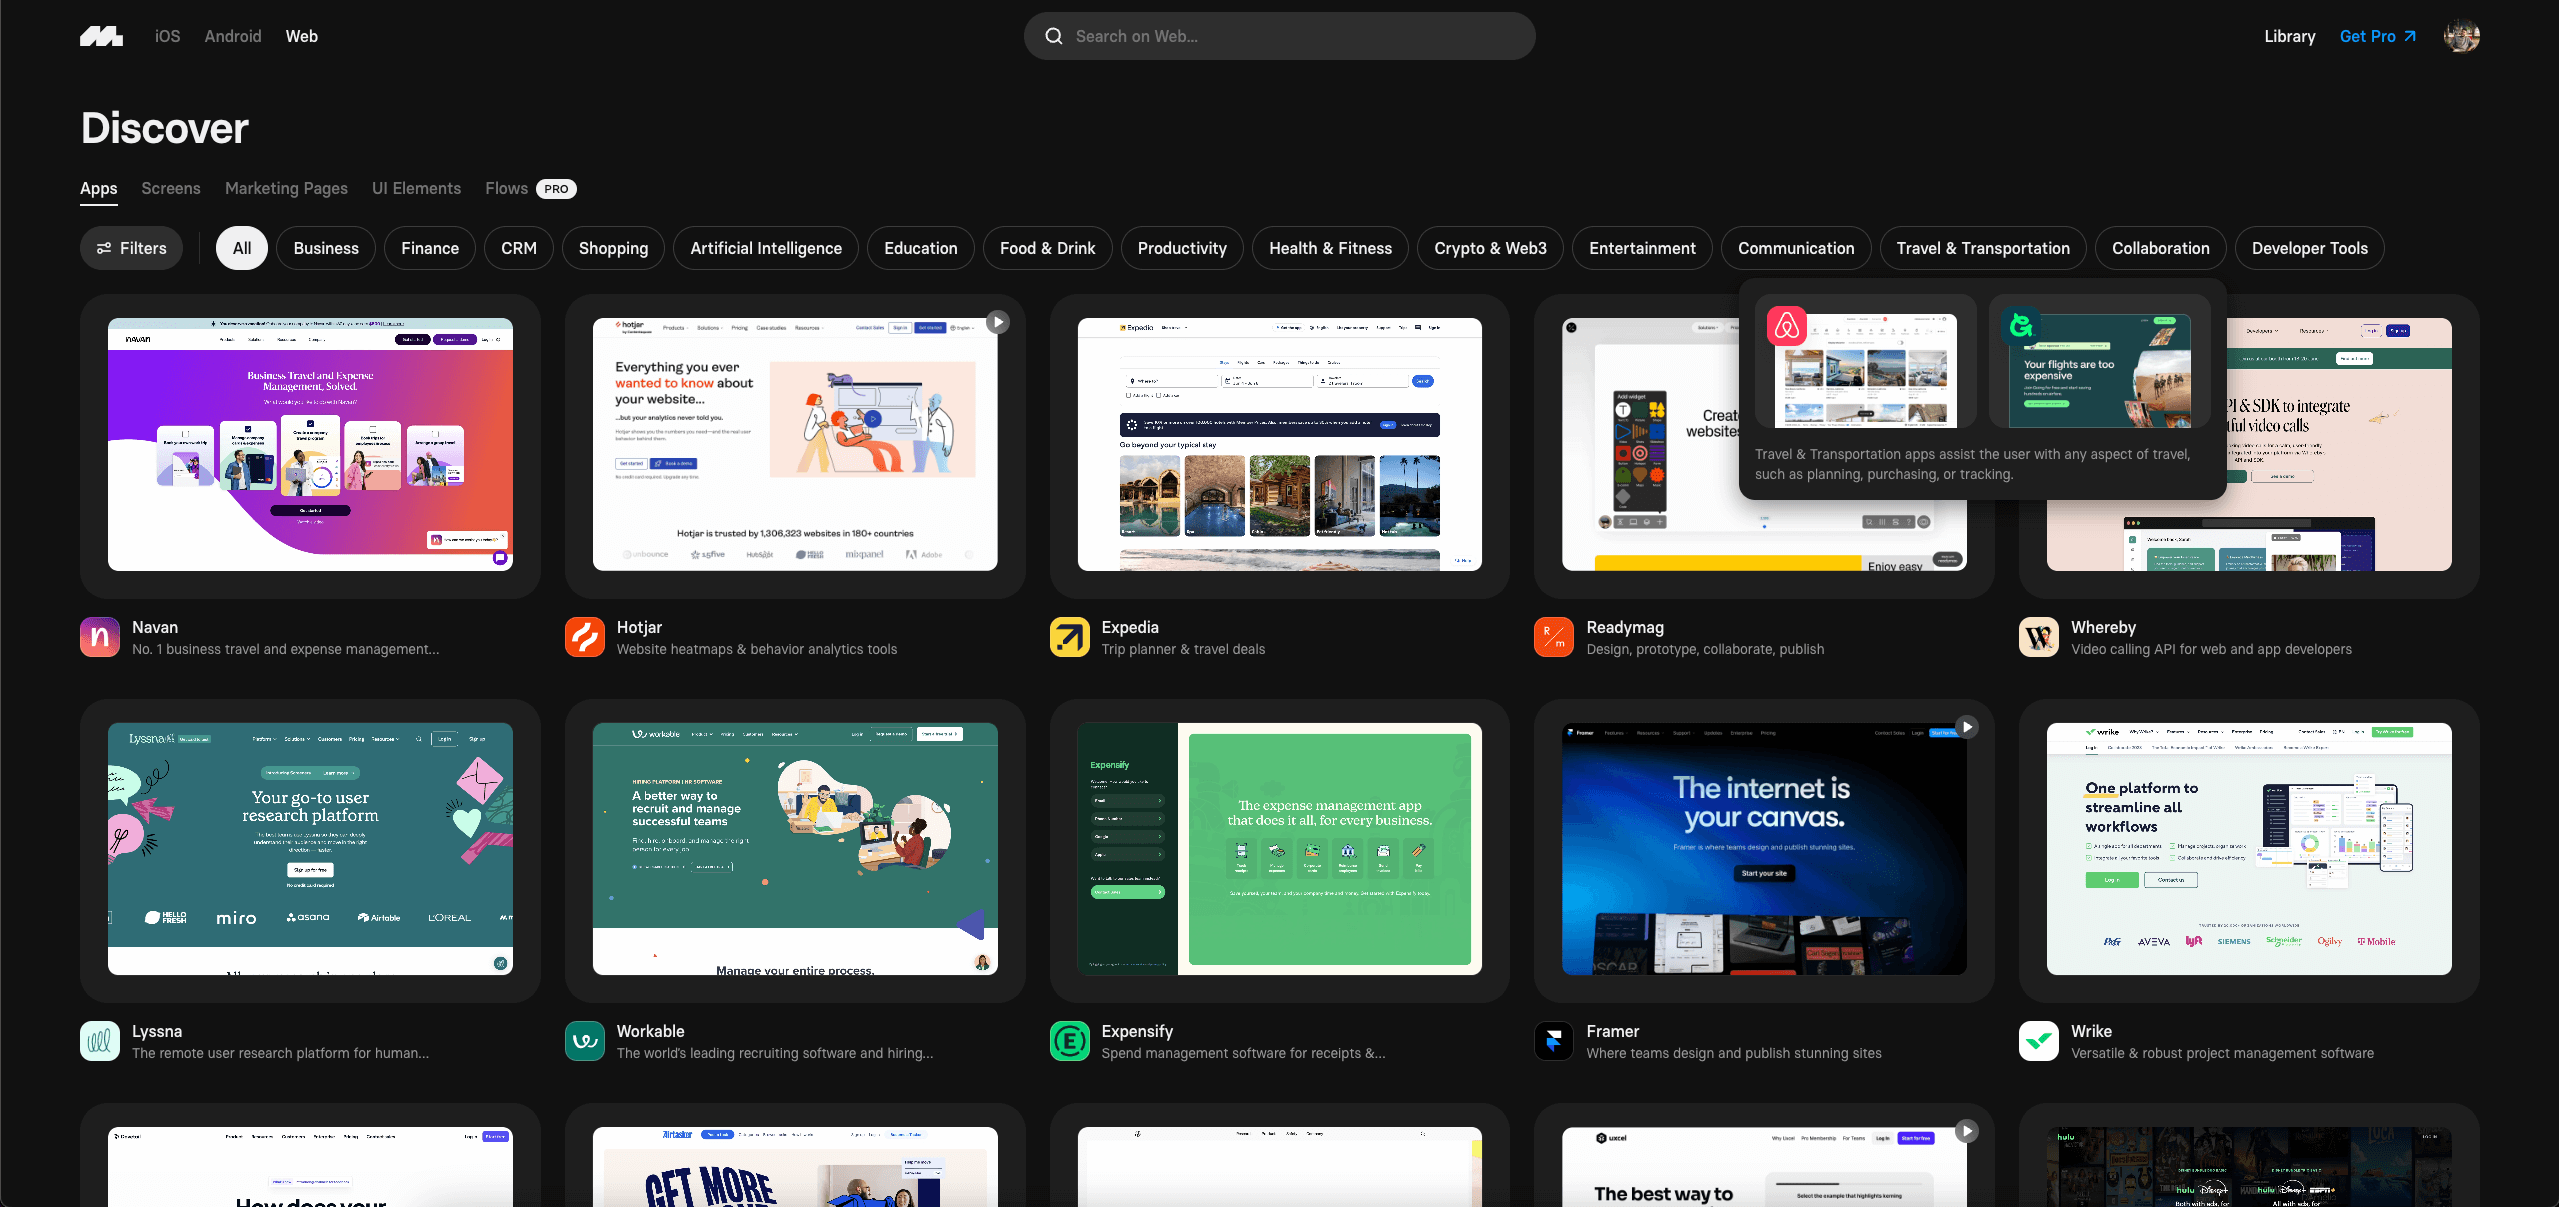Click the Mobbin logo icon
Image resolution: width=2559 pixels, height=1207 pixels.
(101, 37)
